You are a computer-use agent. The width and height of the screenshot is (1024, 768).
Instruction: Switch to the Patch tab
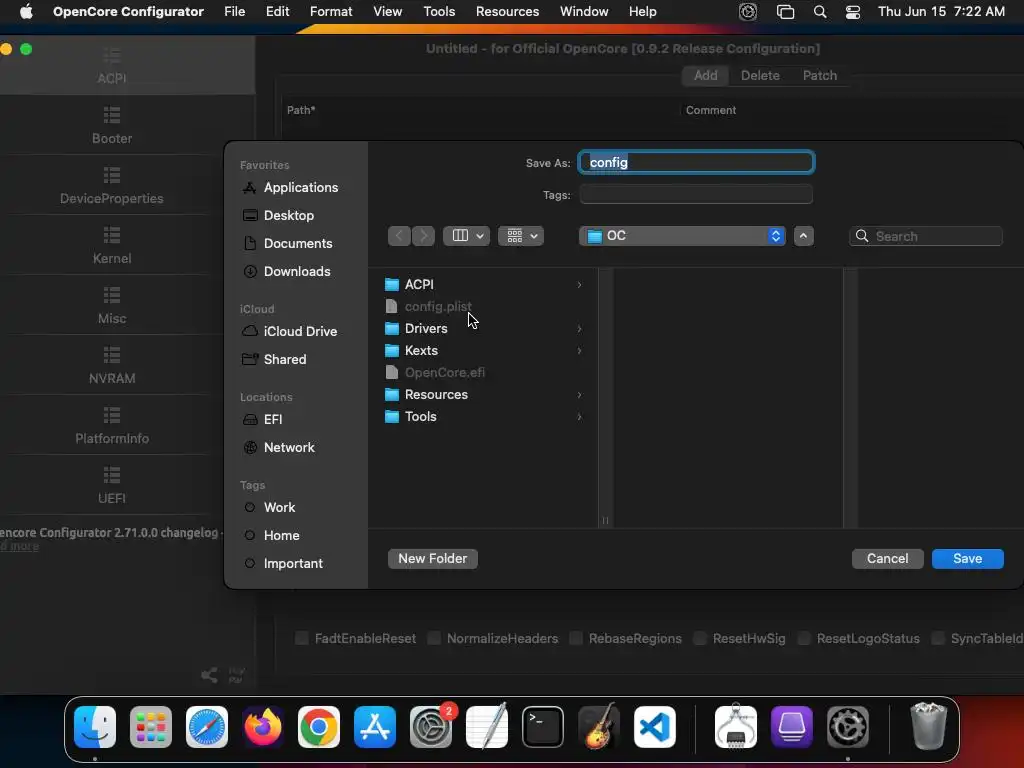(820, 75)
